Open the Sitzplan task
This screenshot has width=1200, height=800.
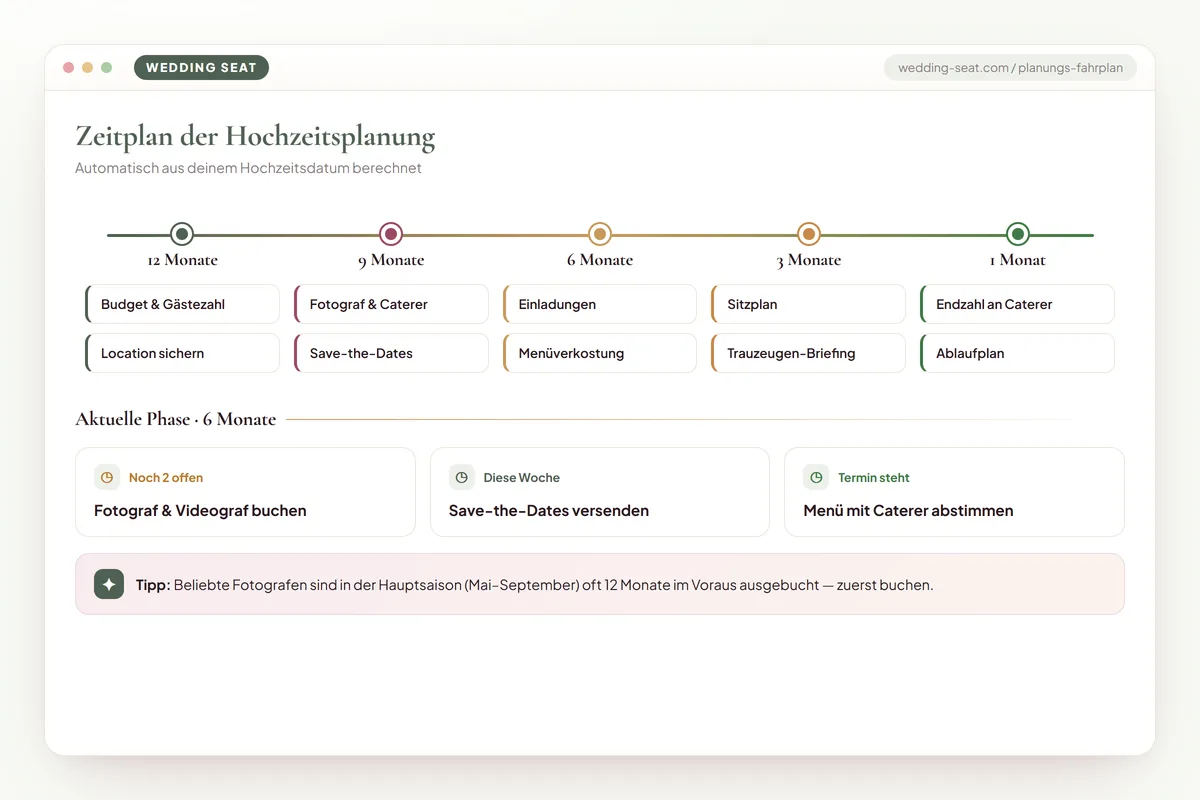click(808, 304)
